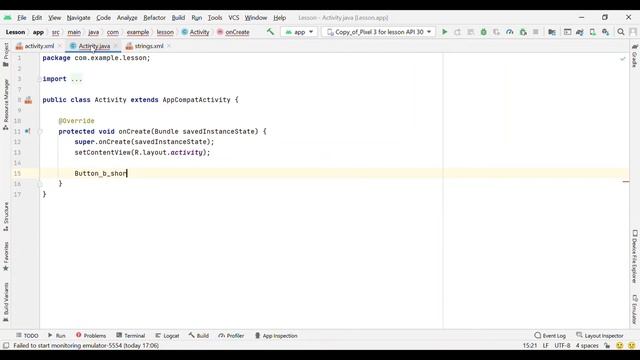Click the fold end marker on line 16
This screenshot has height=360, width=640.
coord(40,184)
